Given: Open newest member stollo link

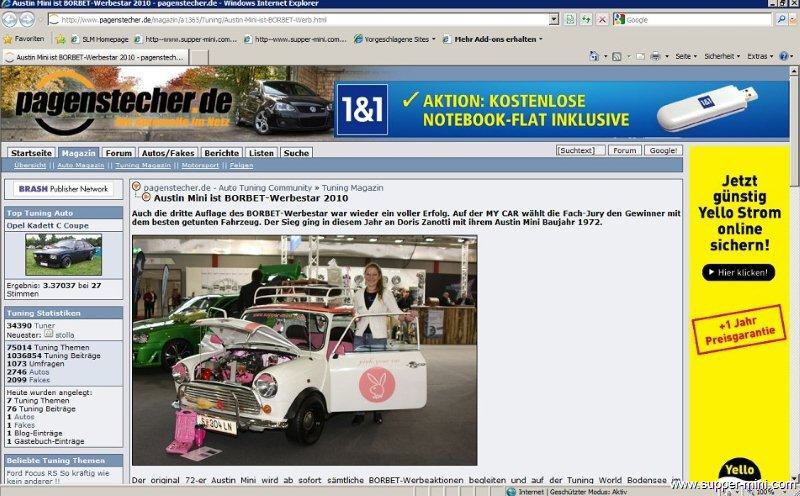Looking at the screenshot, I should click(64, 335).
